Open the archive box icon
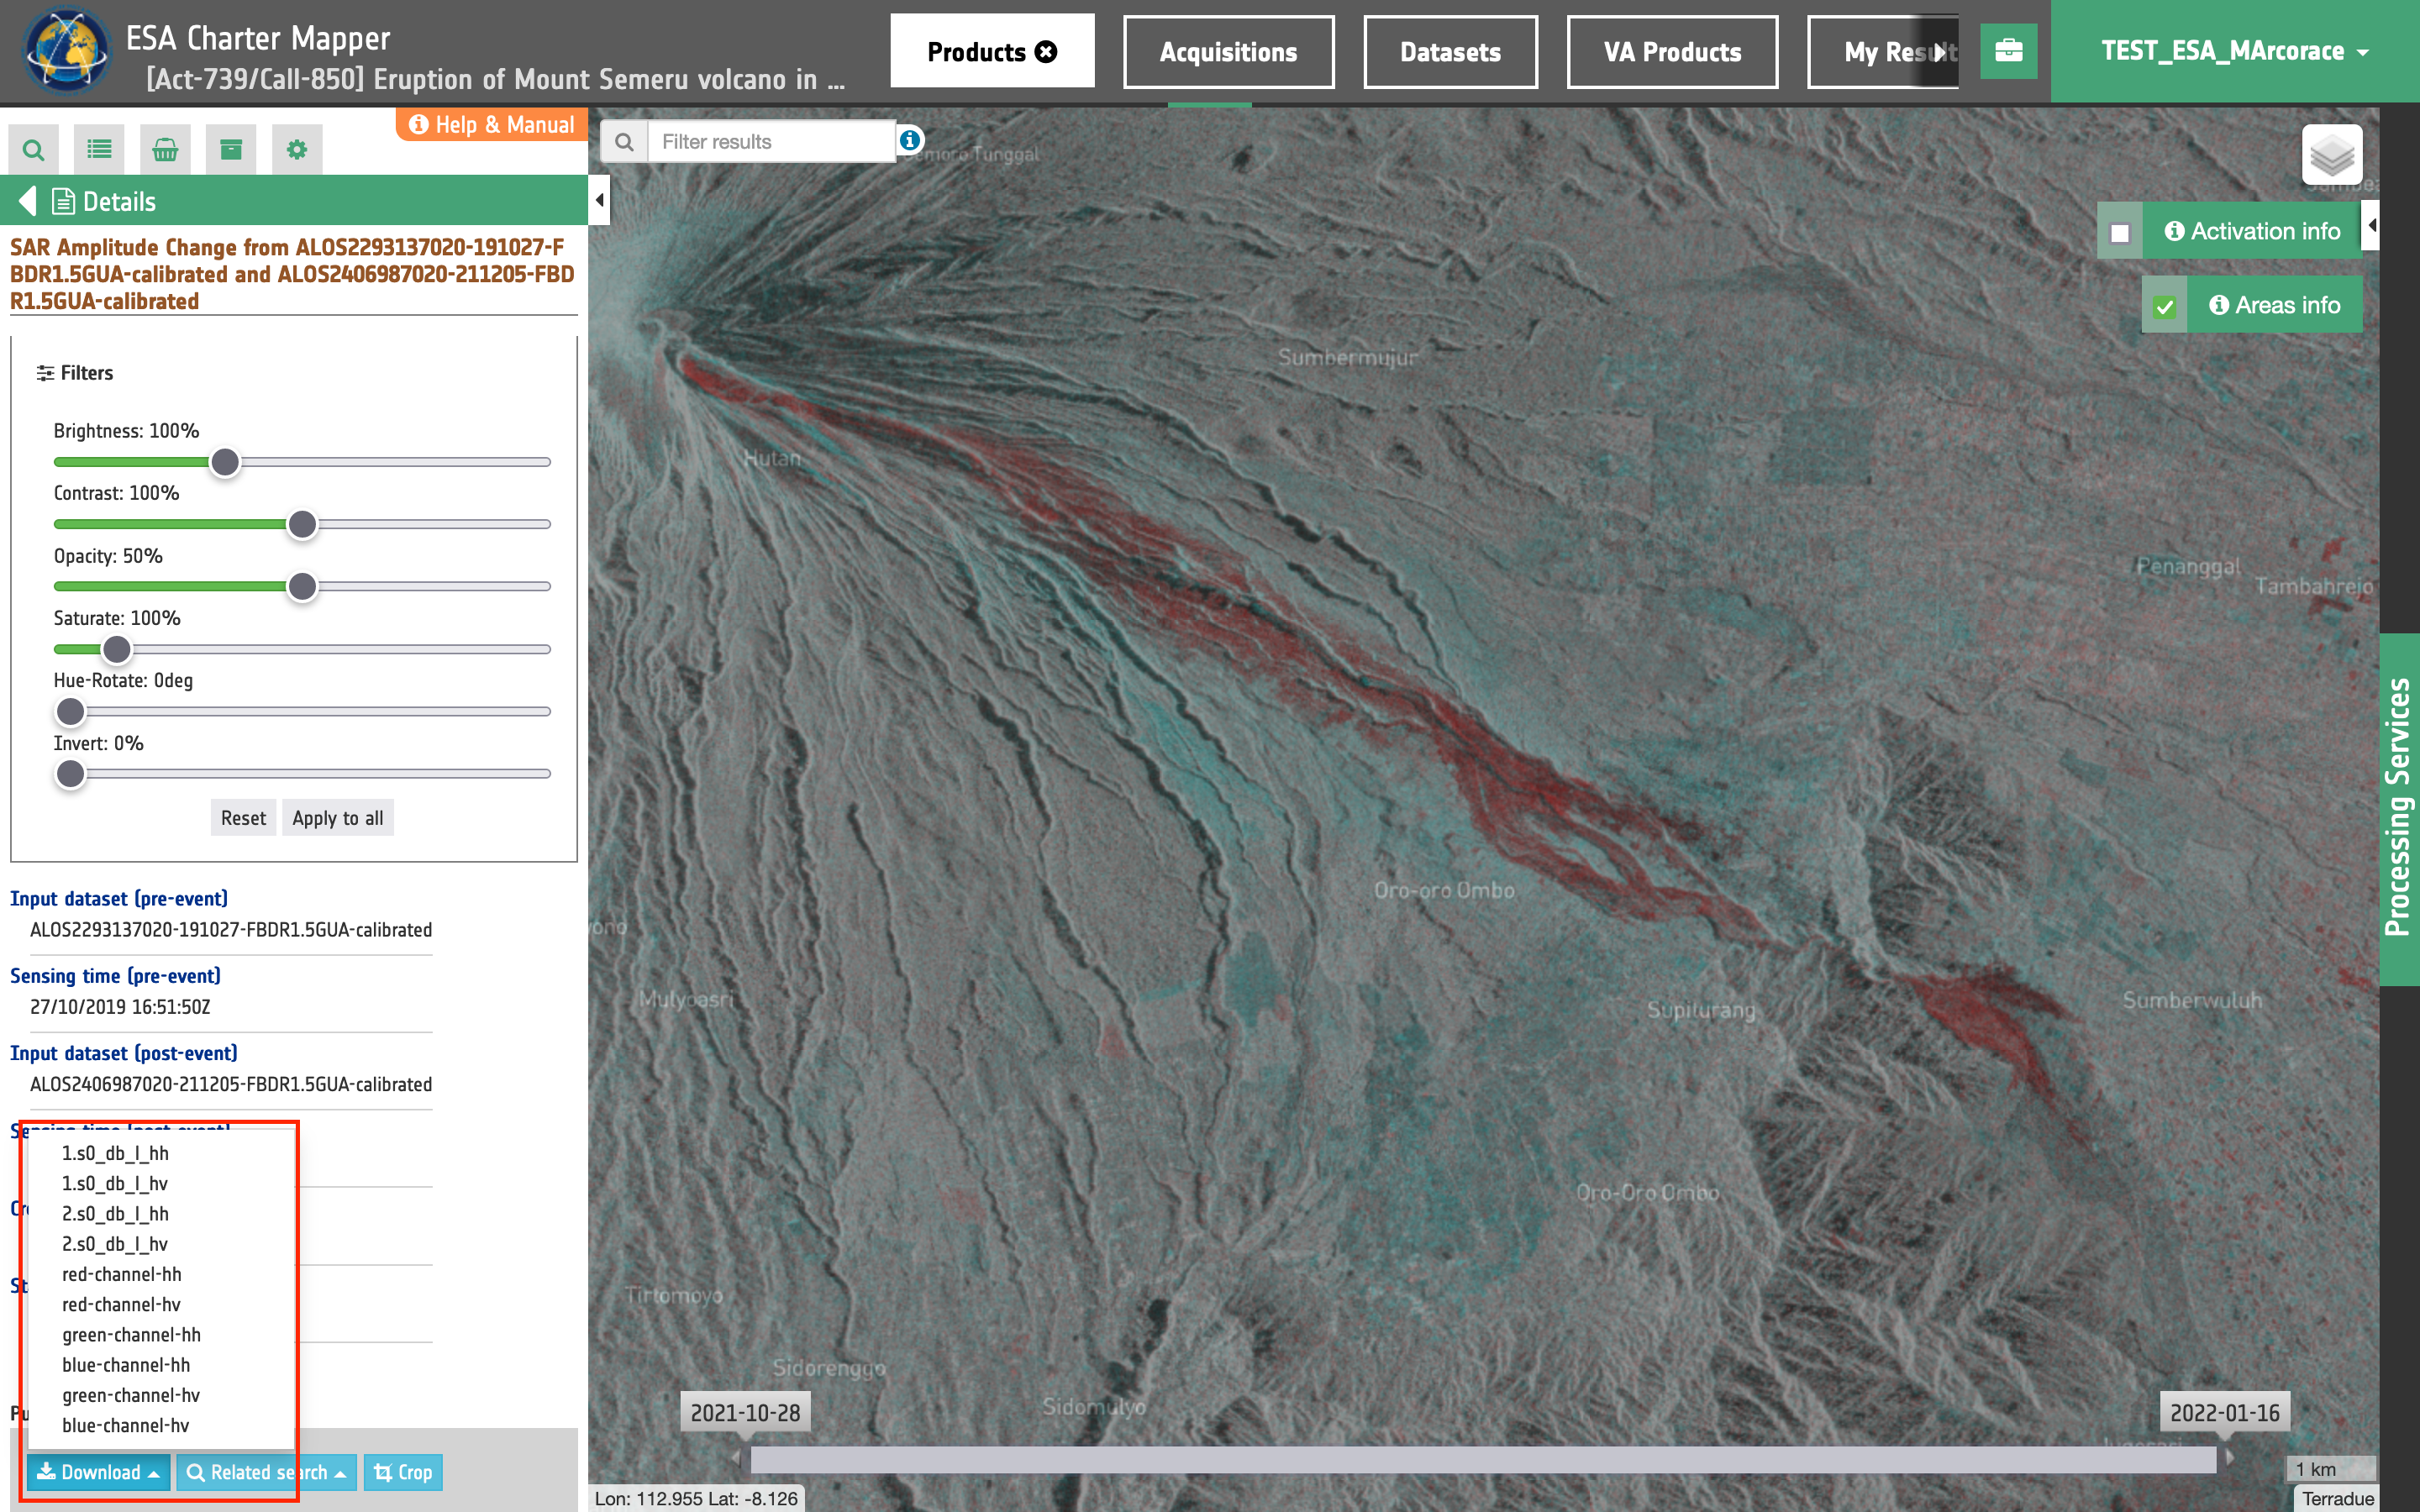The height and width of the screenshot is (1512, 2420). coord(231,150)
